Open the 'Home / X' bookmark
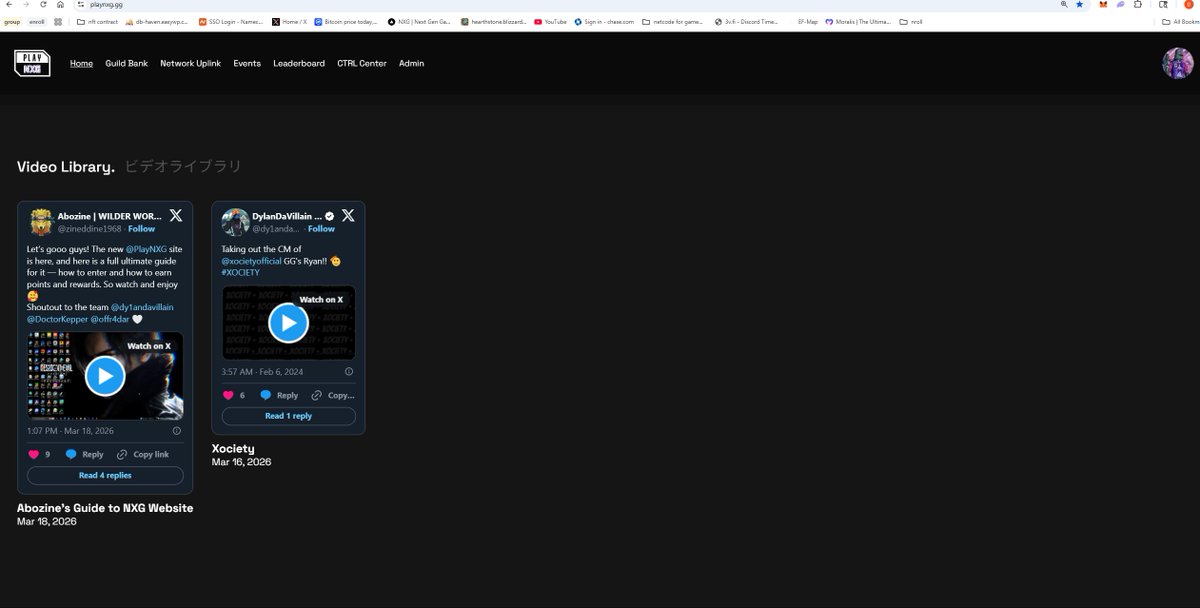This screenshot has width=1200, height=608. click(x=289, y=21)
